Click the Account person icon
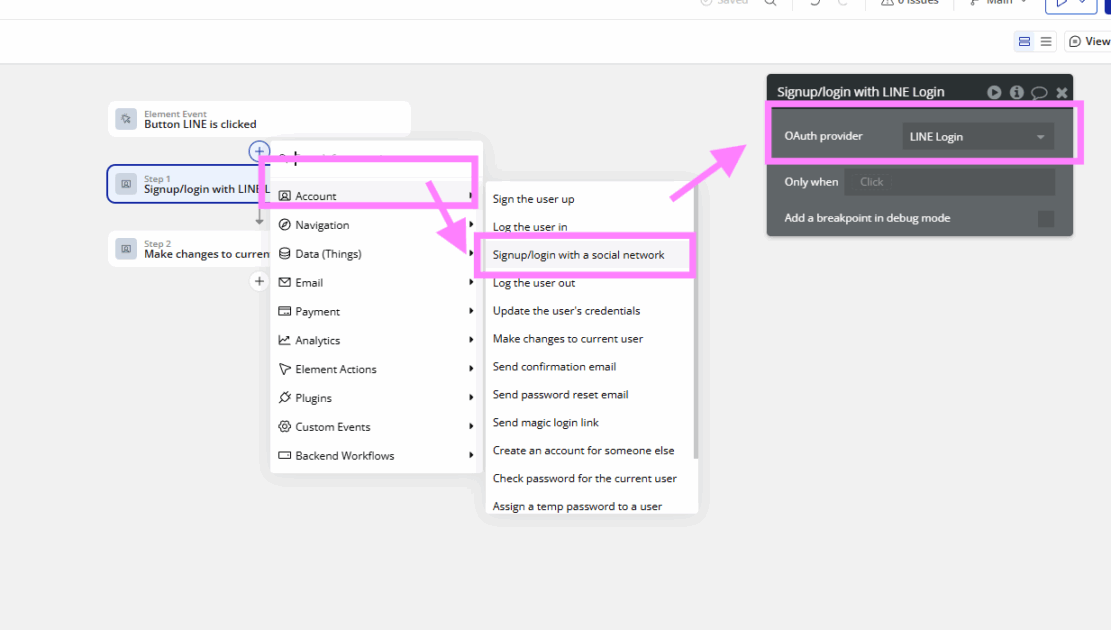 284,196
